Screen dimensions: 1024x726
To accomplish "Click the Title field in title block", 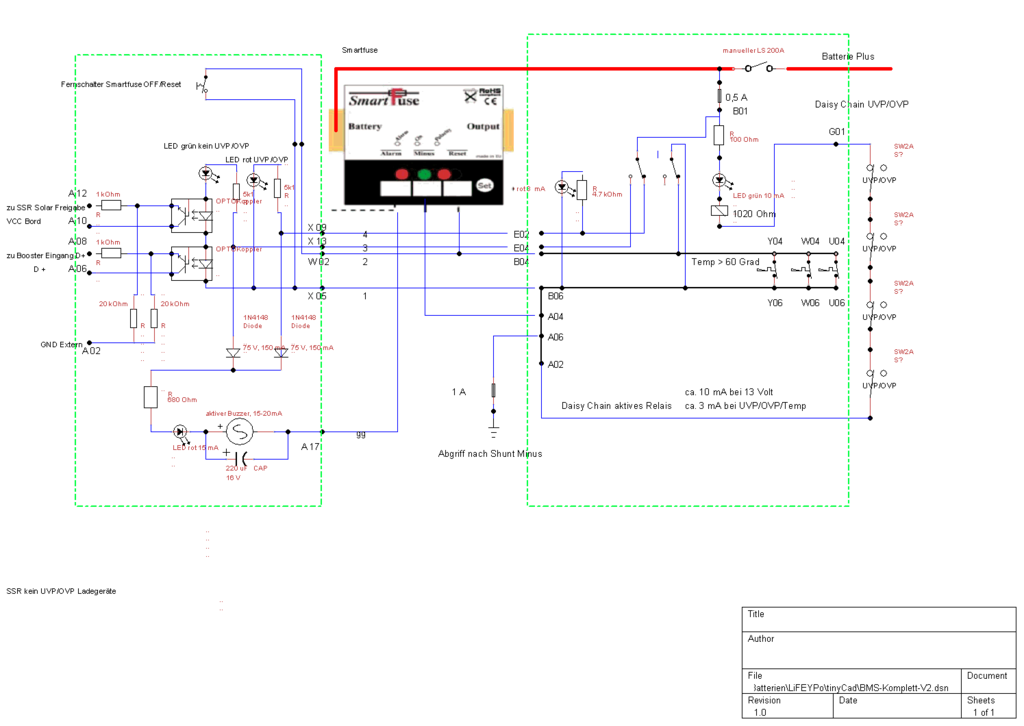I will coord(879,619).
